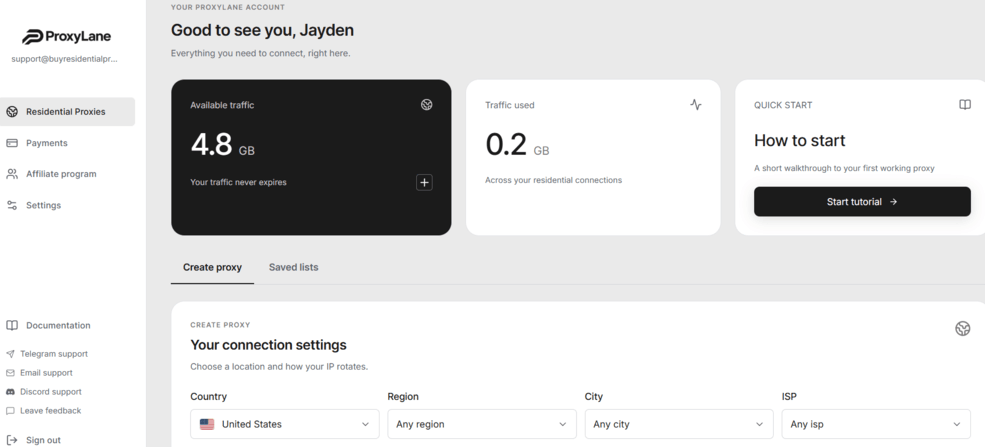985x447 pixels.
Task: Open the City dropdown set to Any city
Action: (679, 424)
